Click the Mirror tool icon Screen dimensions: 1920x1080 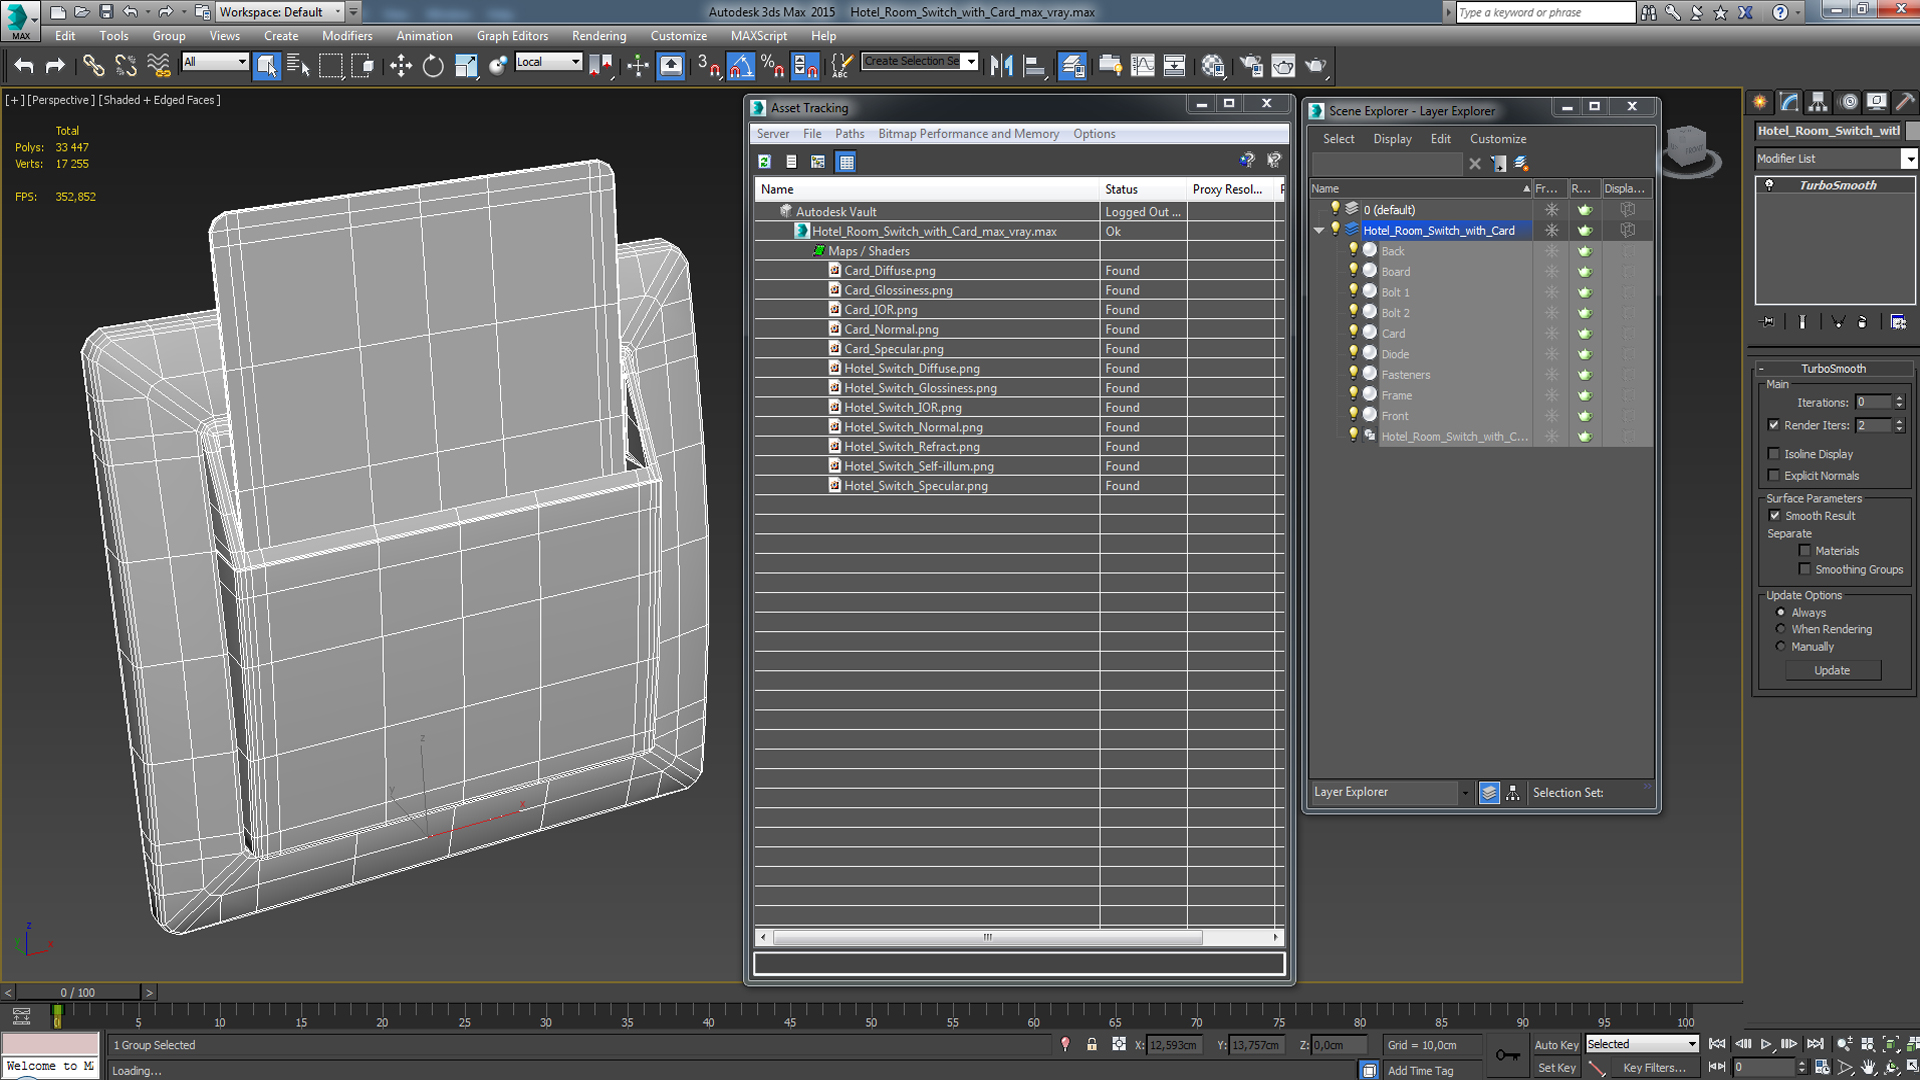click(1002, 66)
